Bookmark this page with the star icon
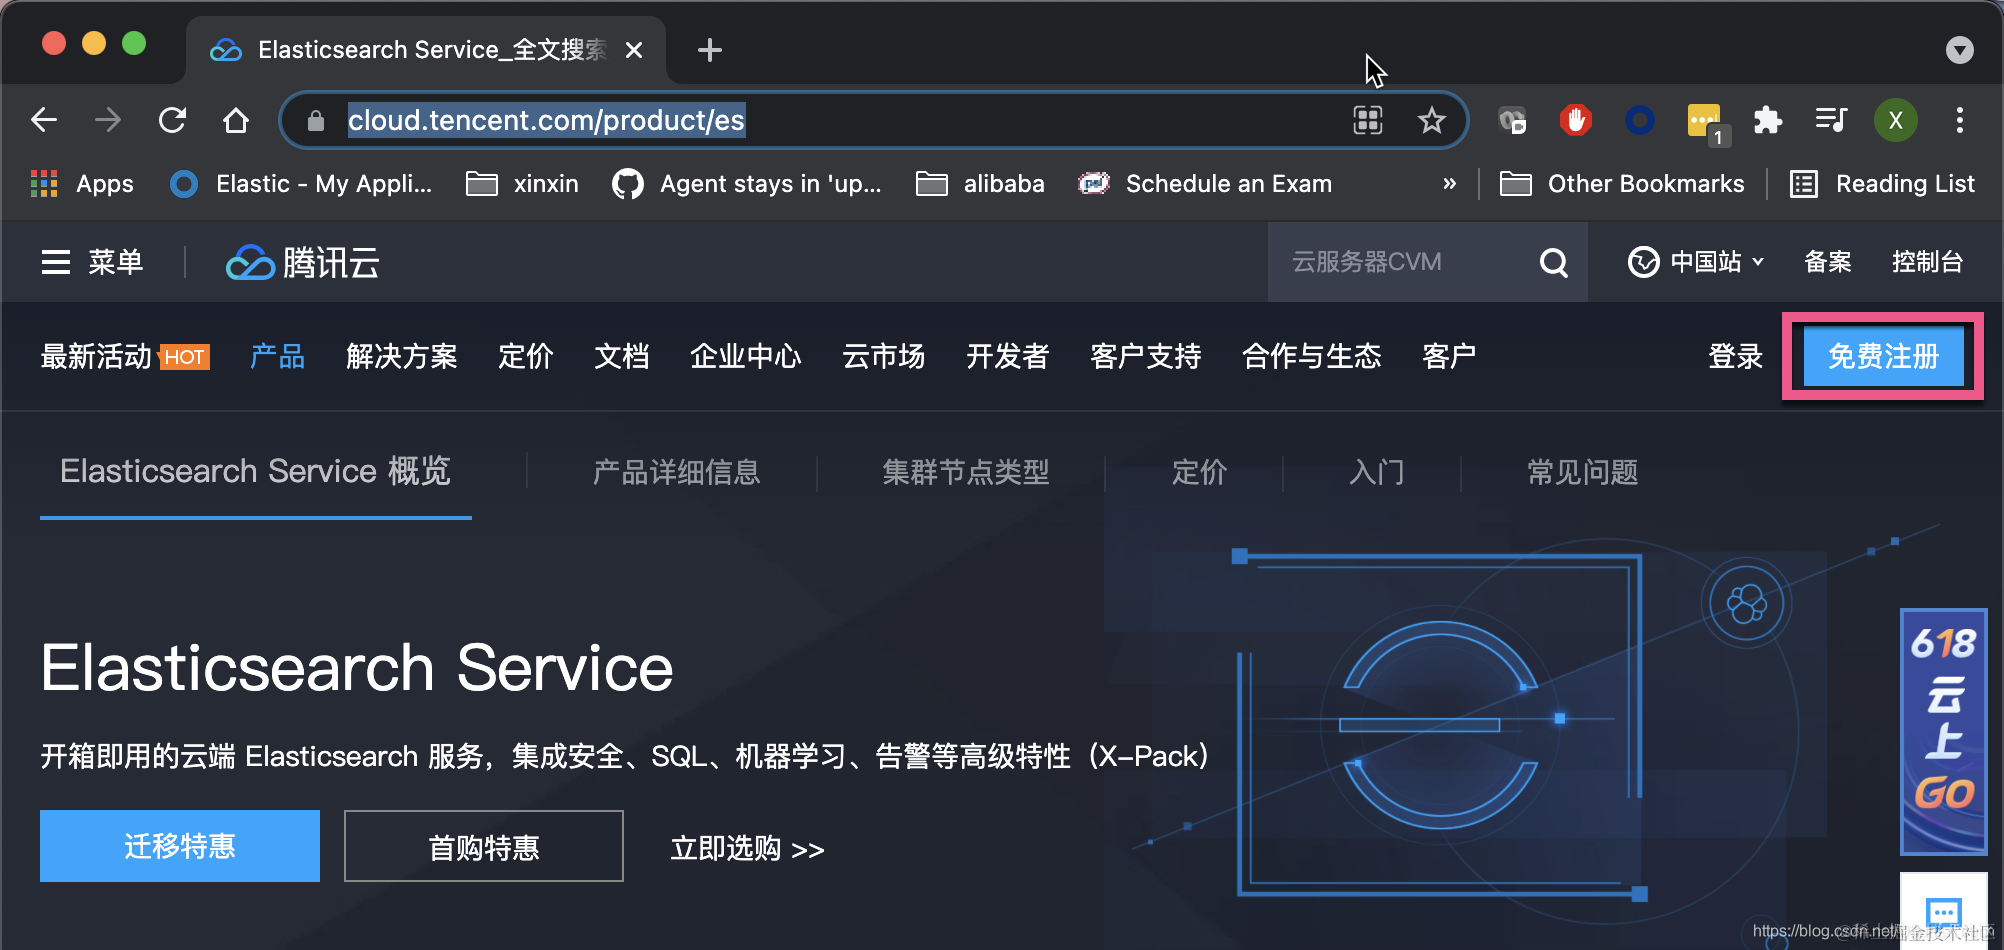2004x950 pixels. (x=1431, y=120)
